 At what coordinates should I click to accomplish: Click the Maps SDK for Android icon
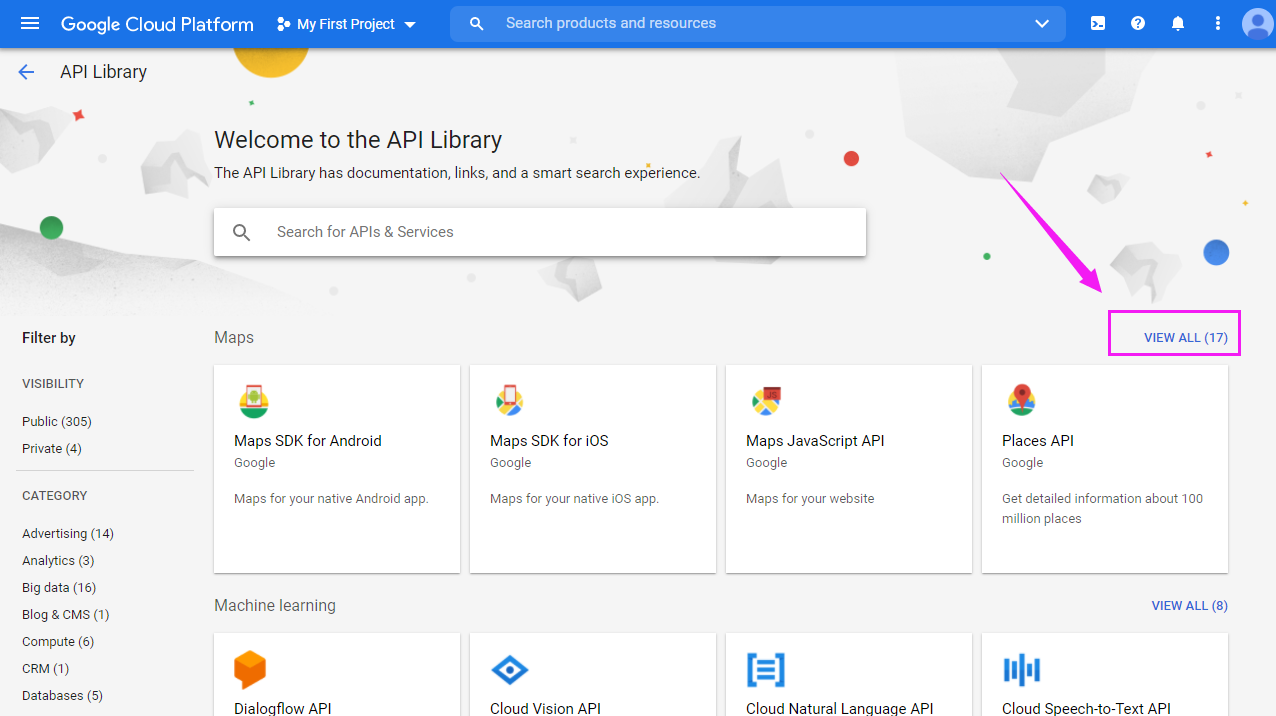[x=254, y=401]
